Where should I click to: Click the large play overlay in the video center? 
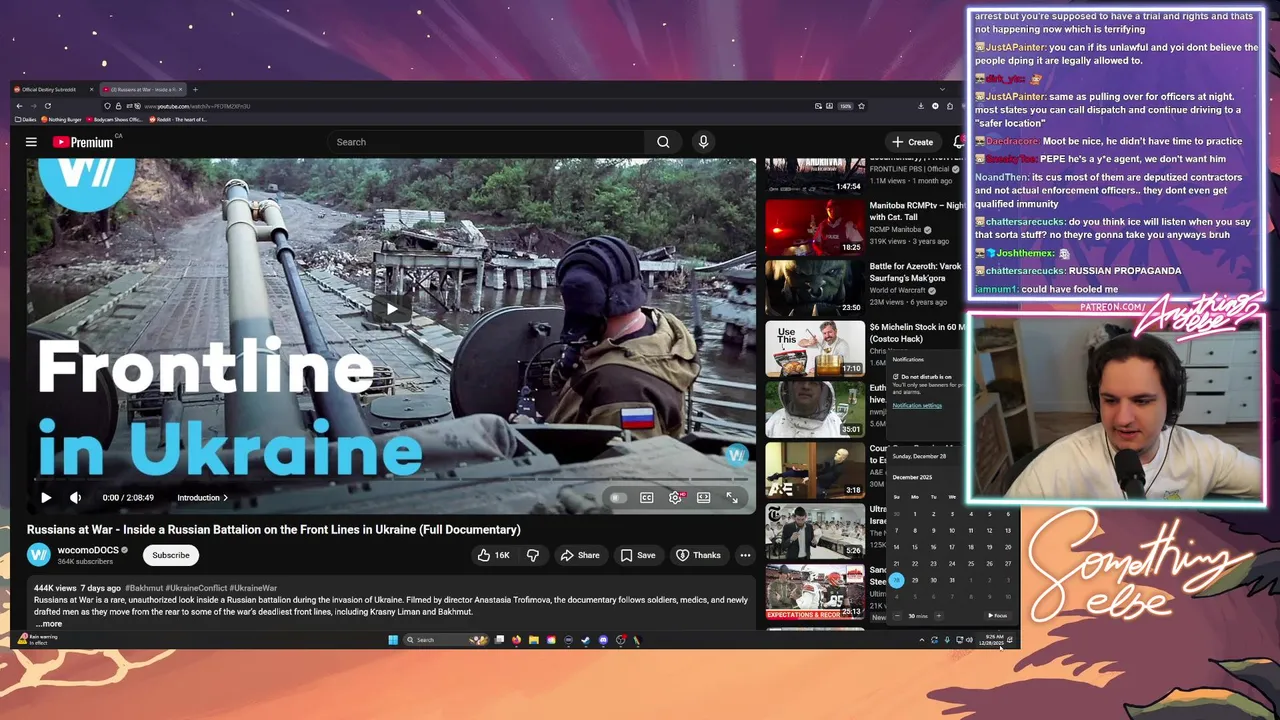[x=391, y=308]
